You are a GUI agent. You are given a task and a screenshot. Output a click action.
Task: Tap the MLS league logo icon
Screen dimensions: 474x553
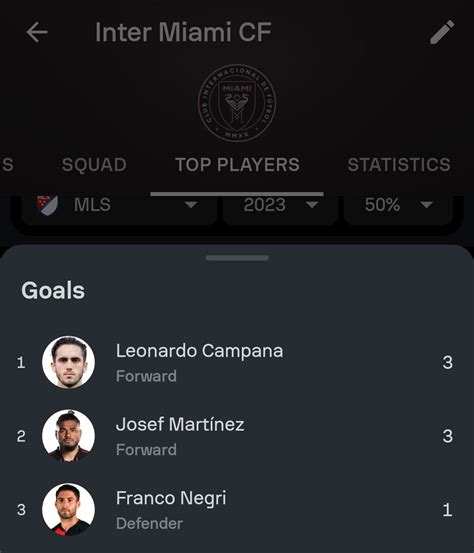[48, 205]
